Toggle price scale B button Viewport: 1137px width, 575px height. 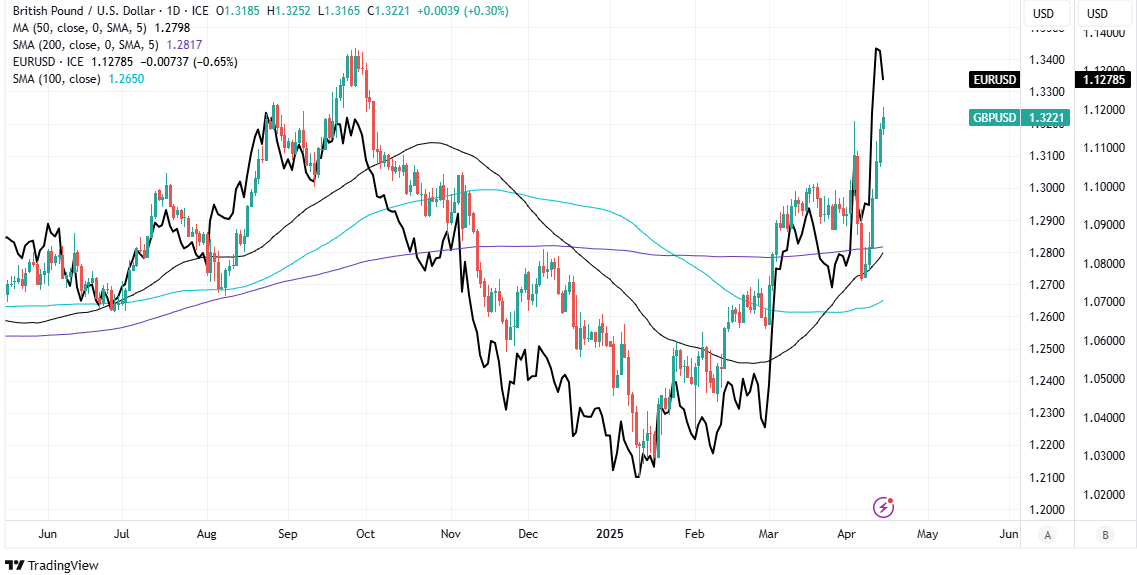(1104, 535)
